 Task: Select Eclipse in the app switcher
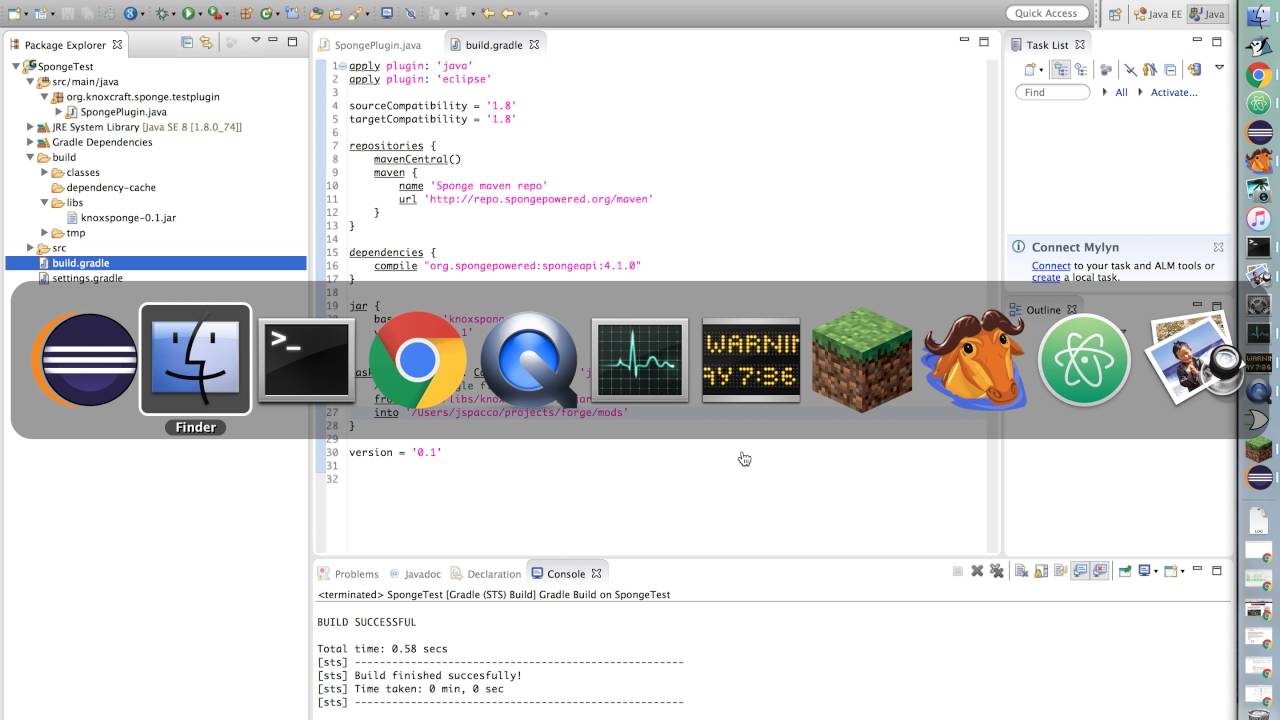coord(85,359)
